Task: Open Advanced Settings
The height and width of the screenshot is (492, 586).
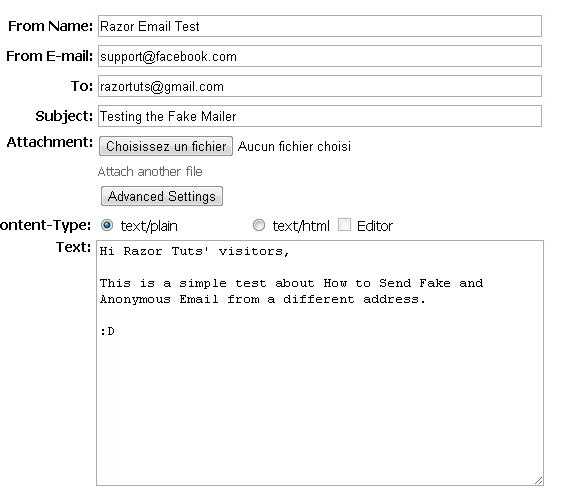Action: tap(162, 196)
